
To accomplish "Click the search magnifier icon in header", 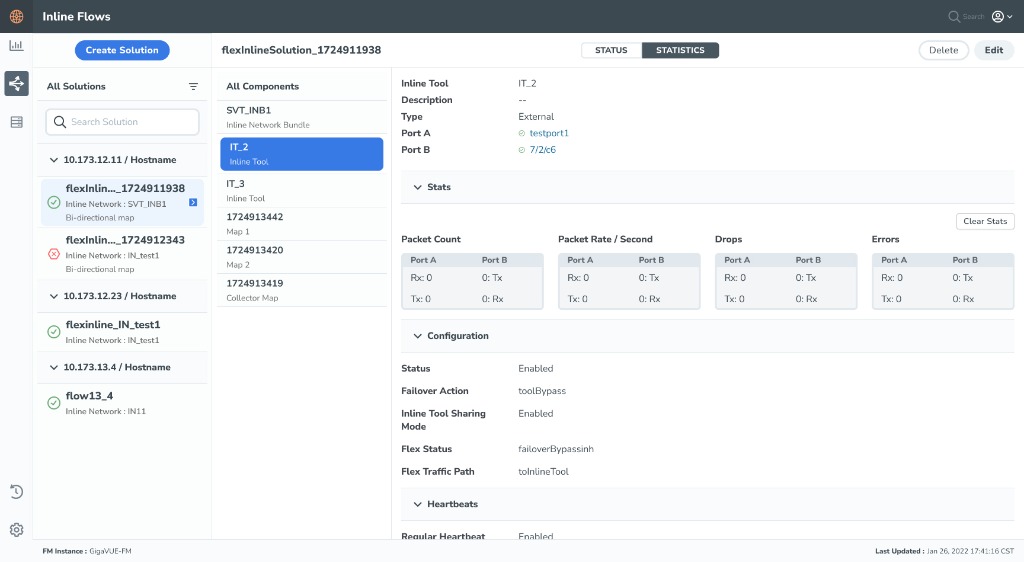I will pyautogui.click(x=954, y=16).
